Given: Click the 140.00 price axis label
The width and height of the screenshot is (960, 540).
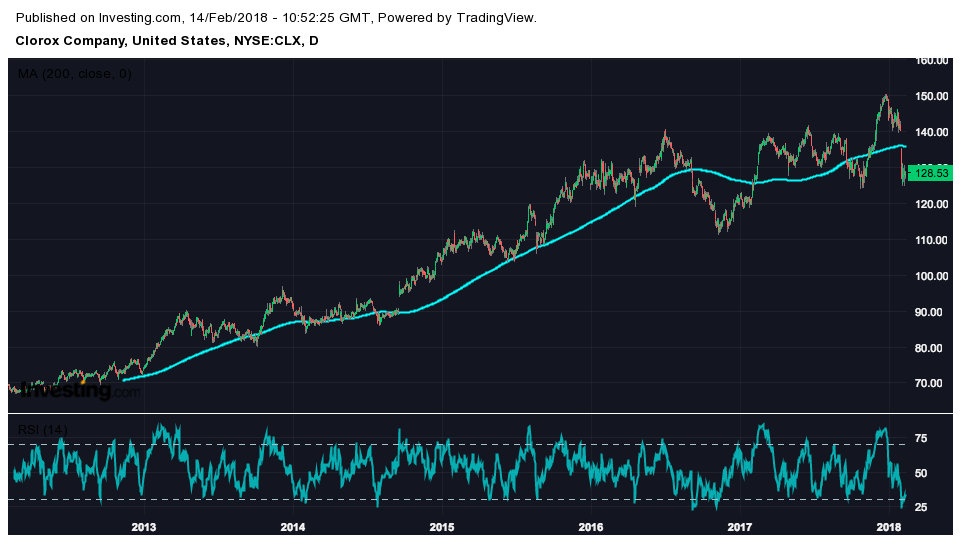Looking at the screenshot, I should (932, 132).
